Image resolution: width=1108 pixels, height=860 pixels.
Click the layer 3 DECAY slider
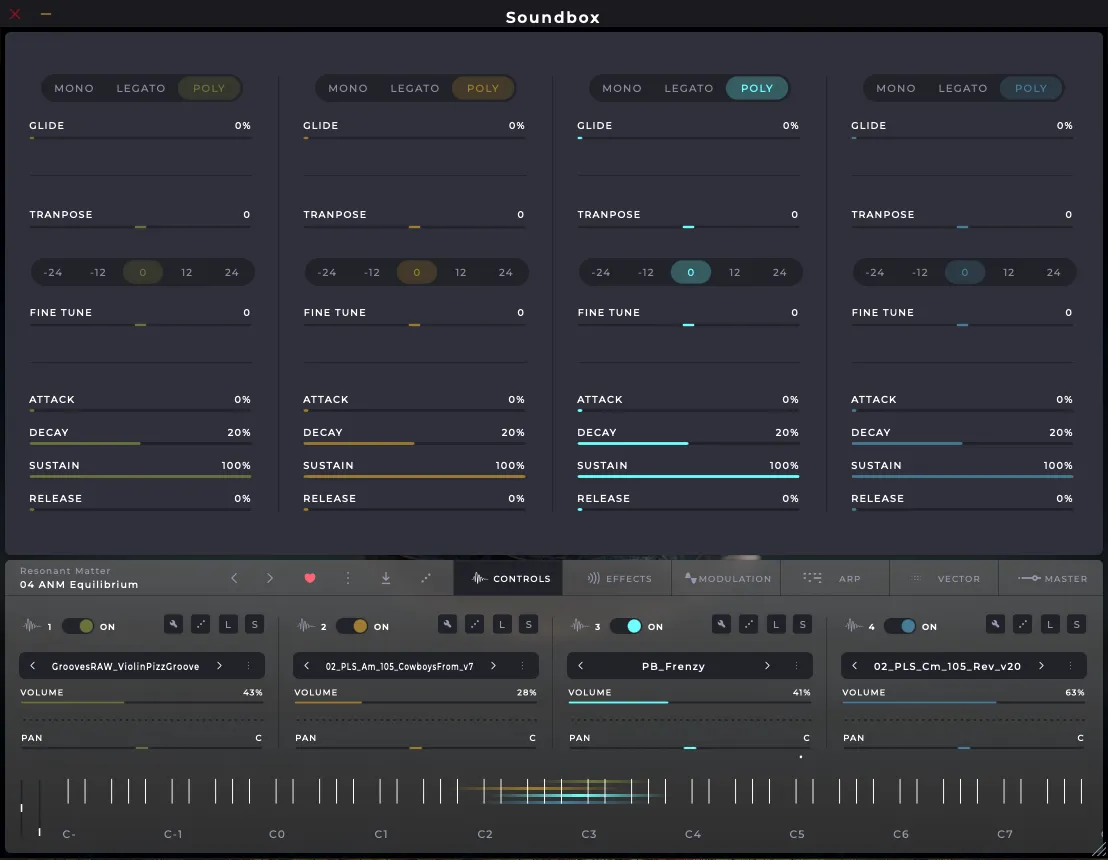(x=688, y=443)
